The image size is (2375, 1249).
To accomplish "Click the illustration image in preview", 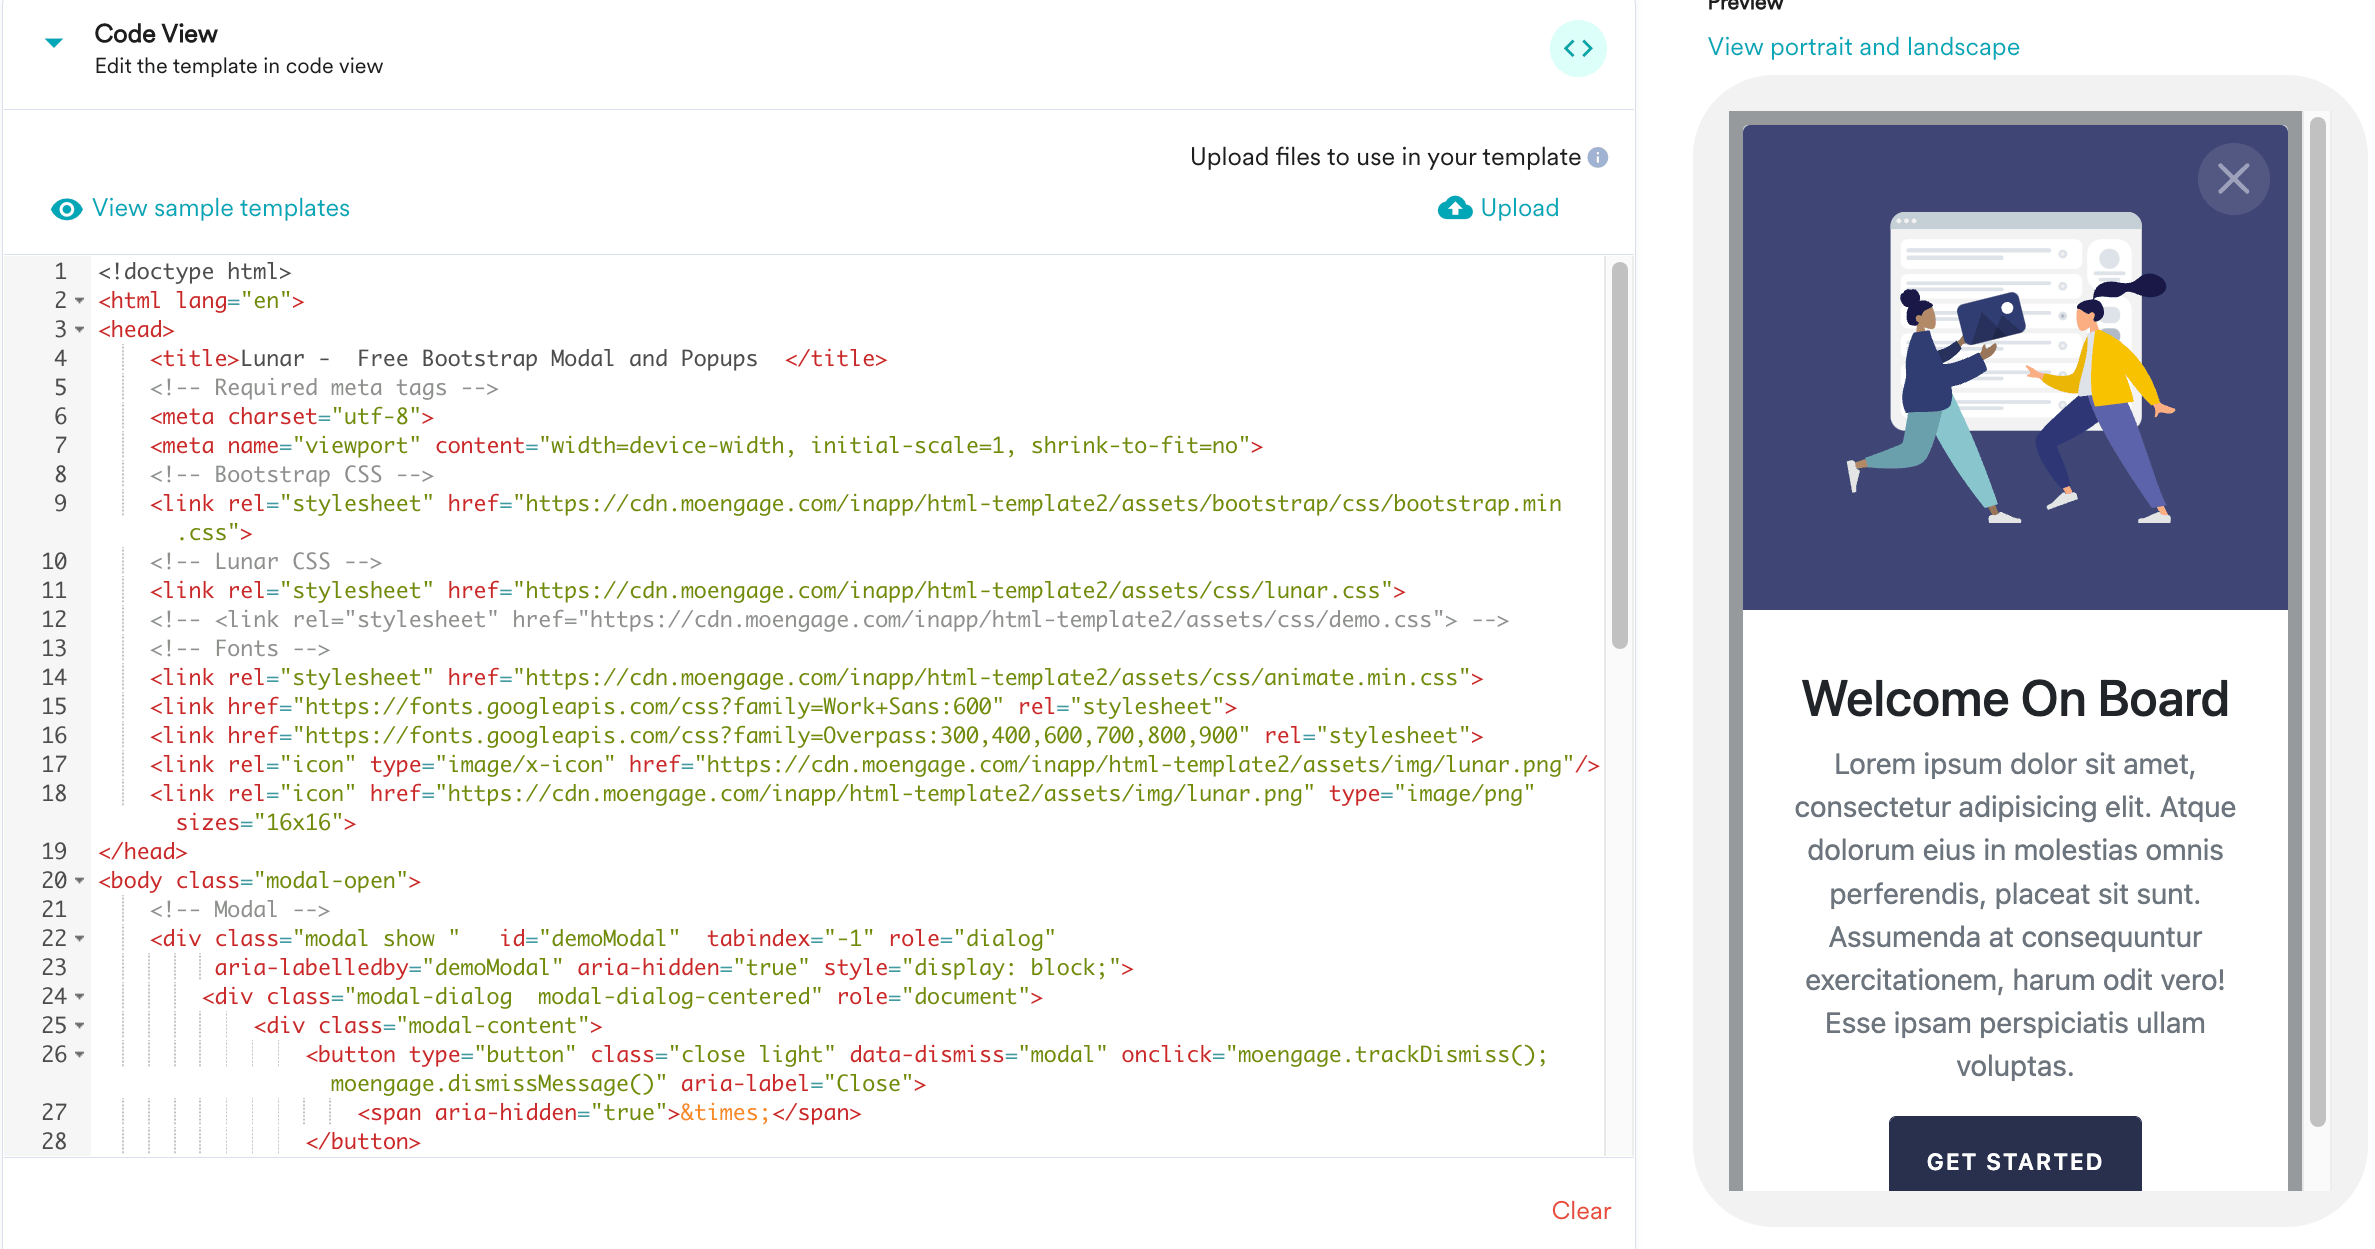I will pos(2014,367).
